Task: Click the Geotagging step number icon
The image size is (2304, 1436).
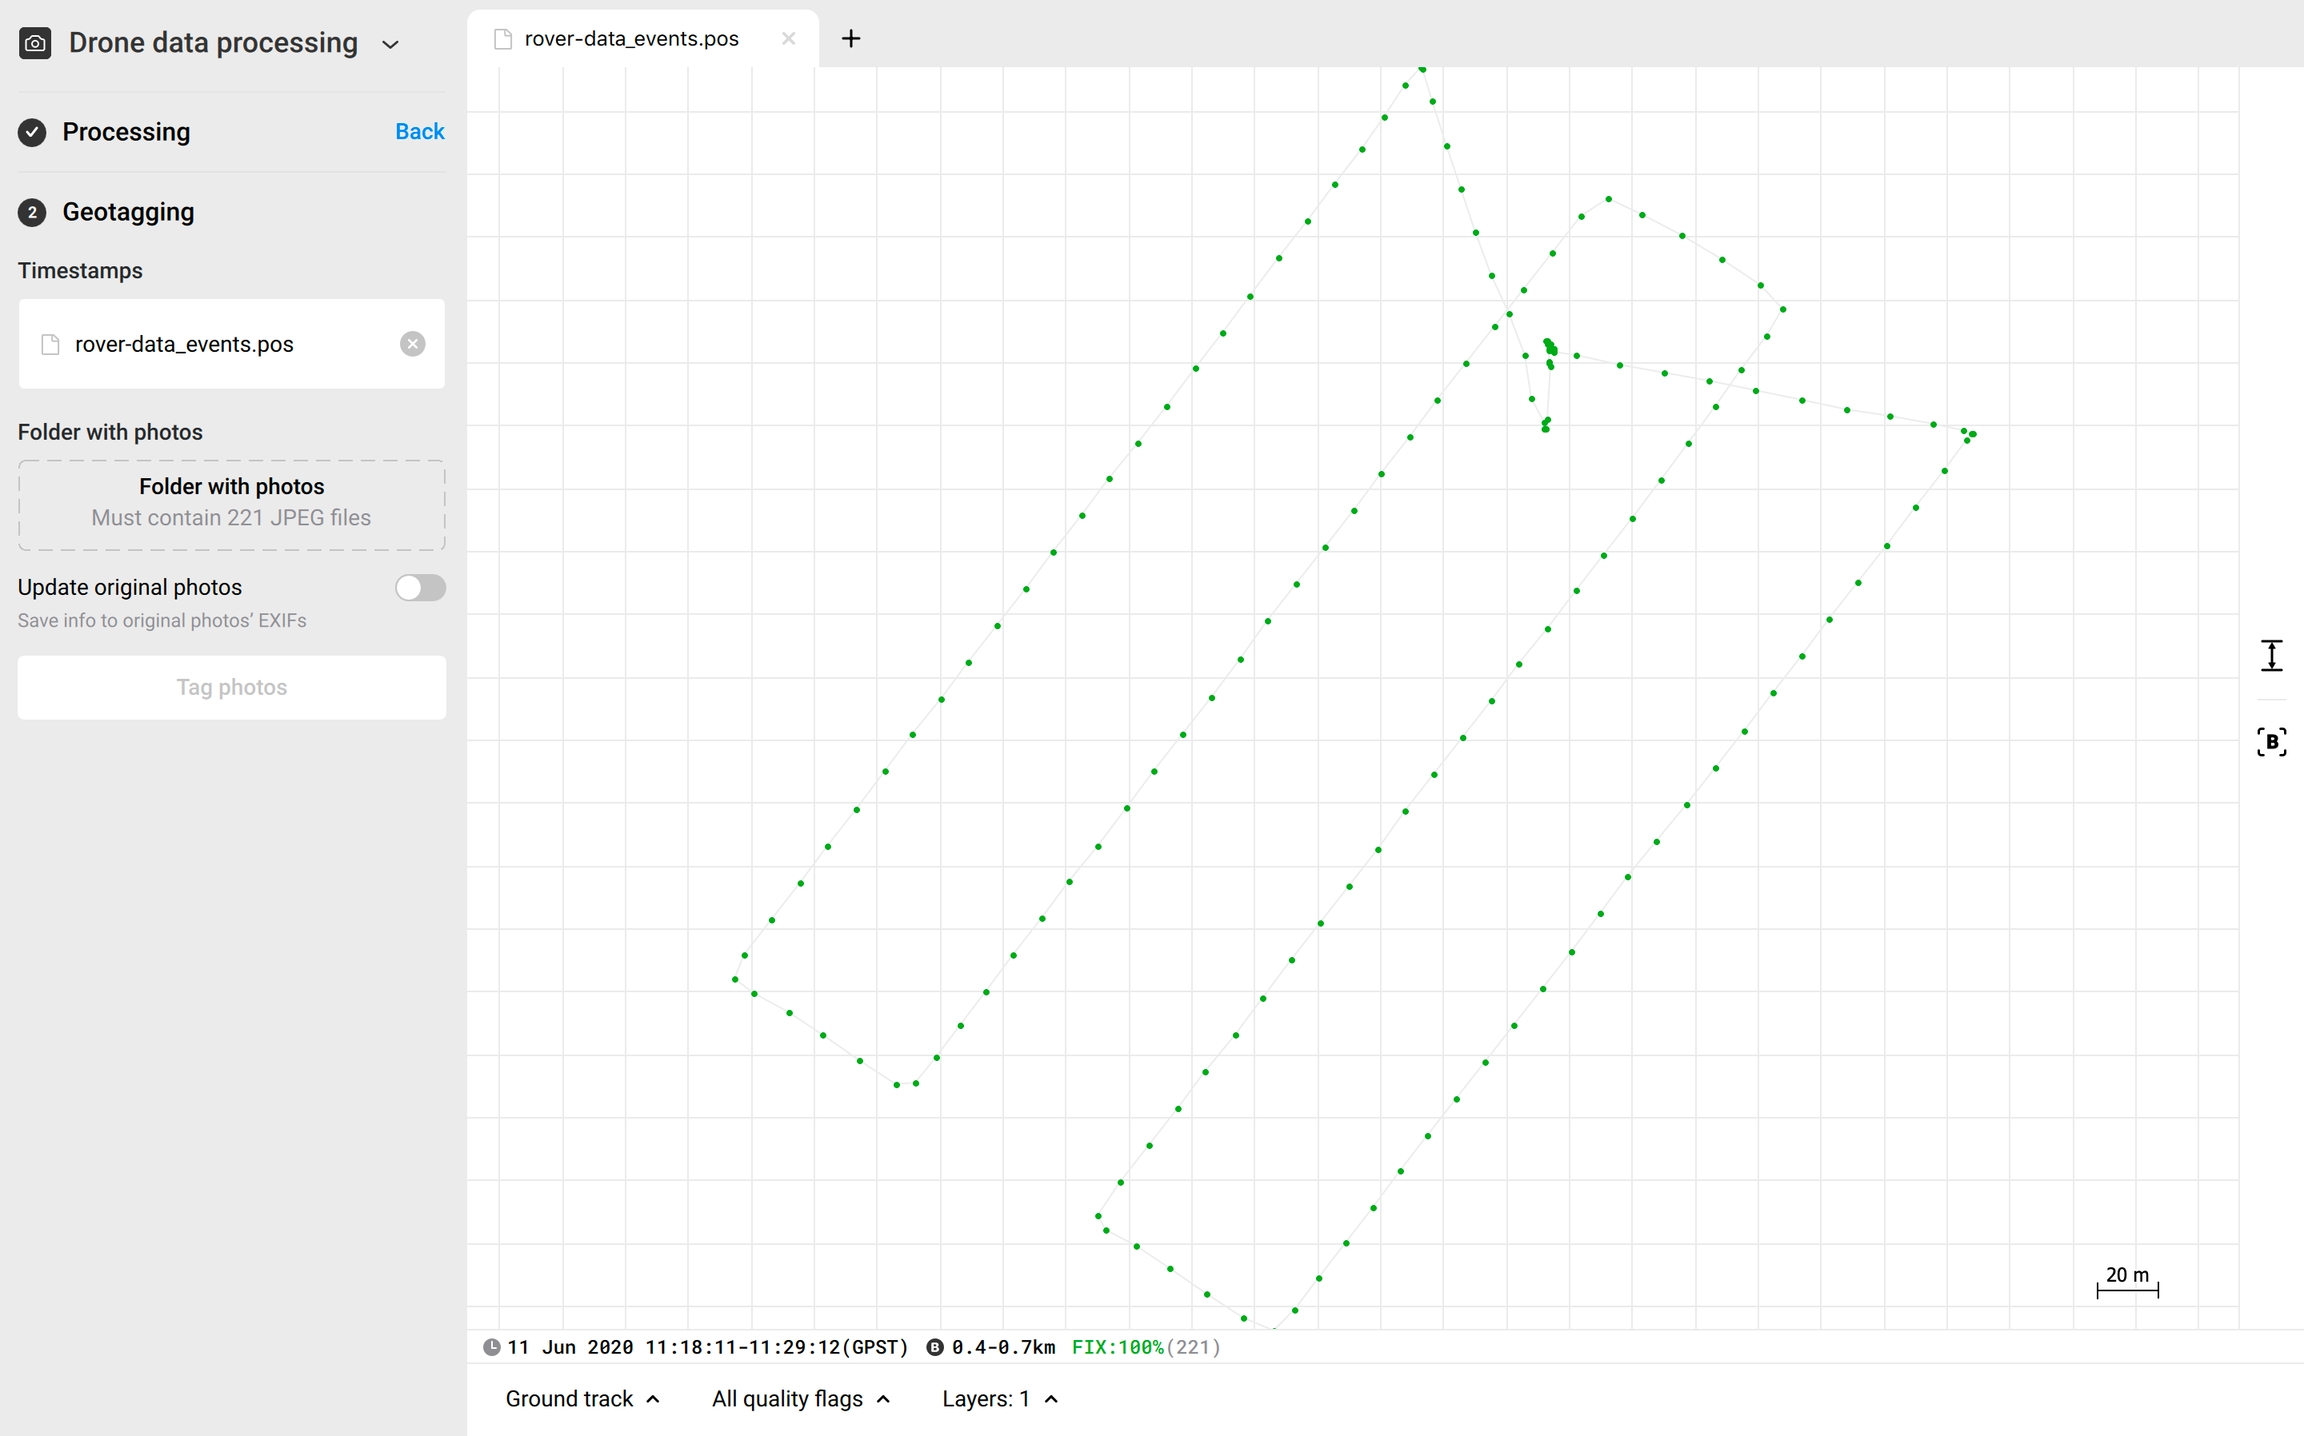Action: tap(32, 212)
